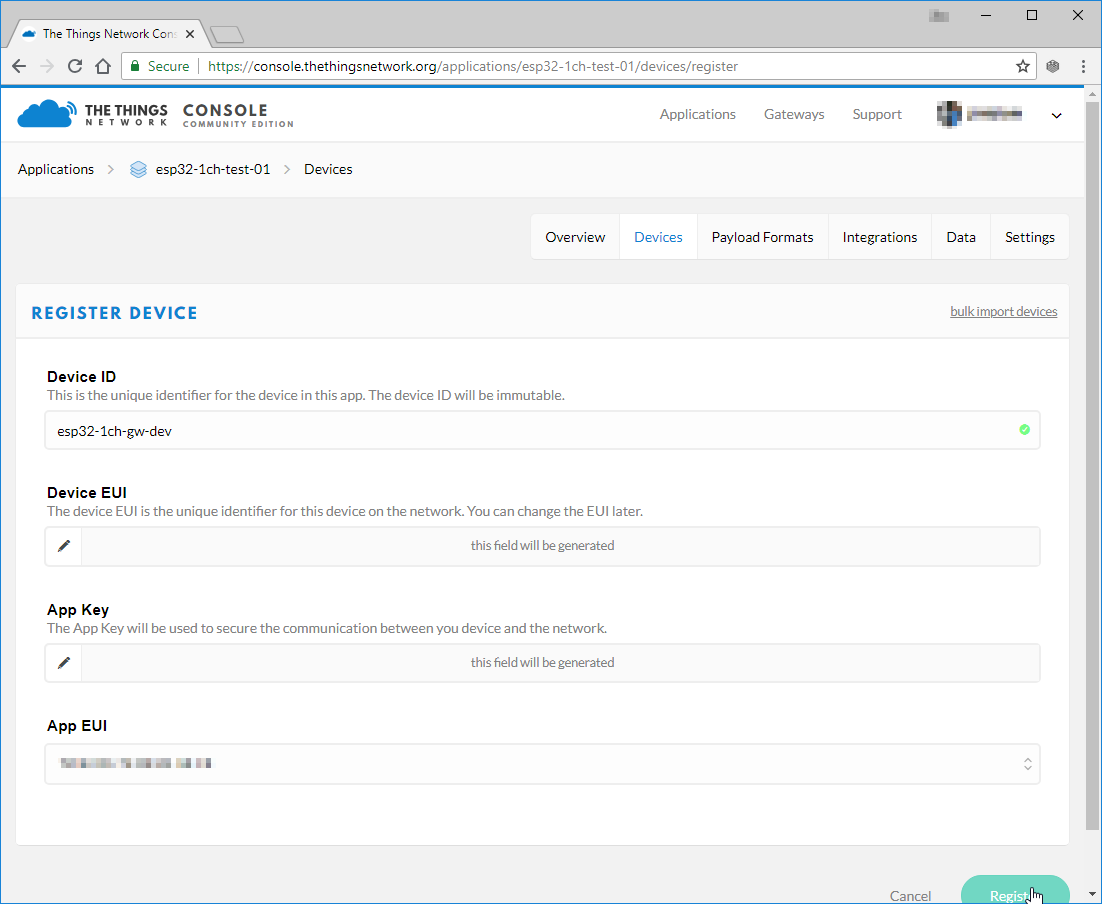Click the pencil icon for App Key
The width and height of the screenshot is (1102, 904).
(64, 663)
